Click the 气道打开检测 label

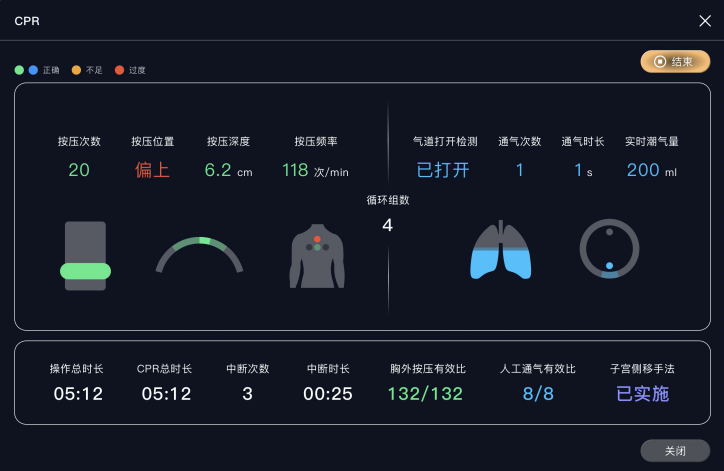(x=445, y=141)
